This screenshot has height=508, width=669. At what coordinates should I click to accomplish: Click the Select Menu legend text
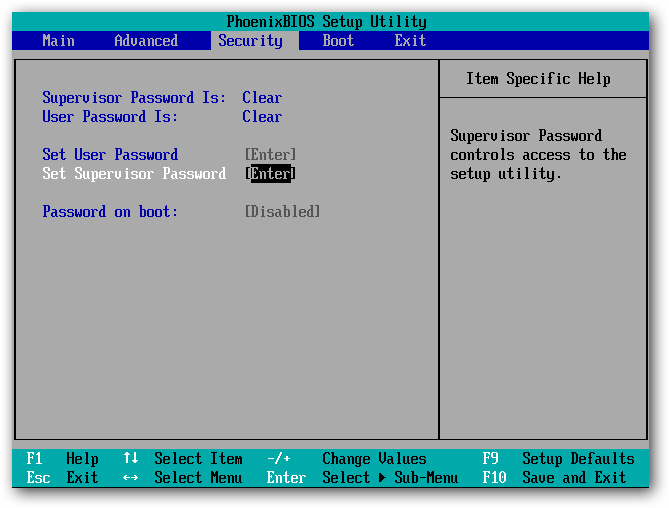click(x=198, y=477)
